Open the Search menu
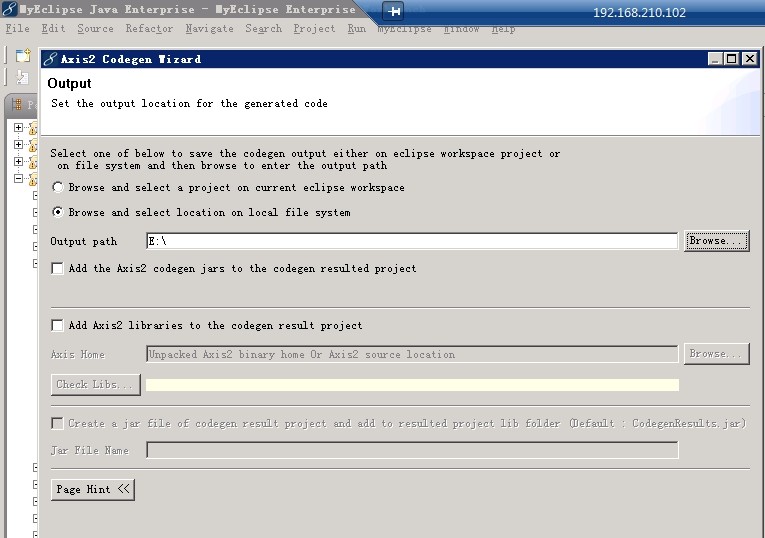Viewport: 765px width, 538px height. pos(263,29)
